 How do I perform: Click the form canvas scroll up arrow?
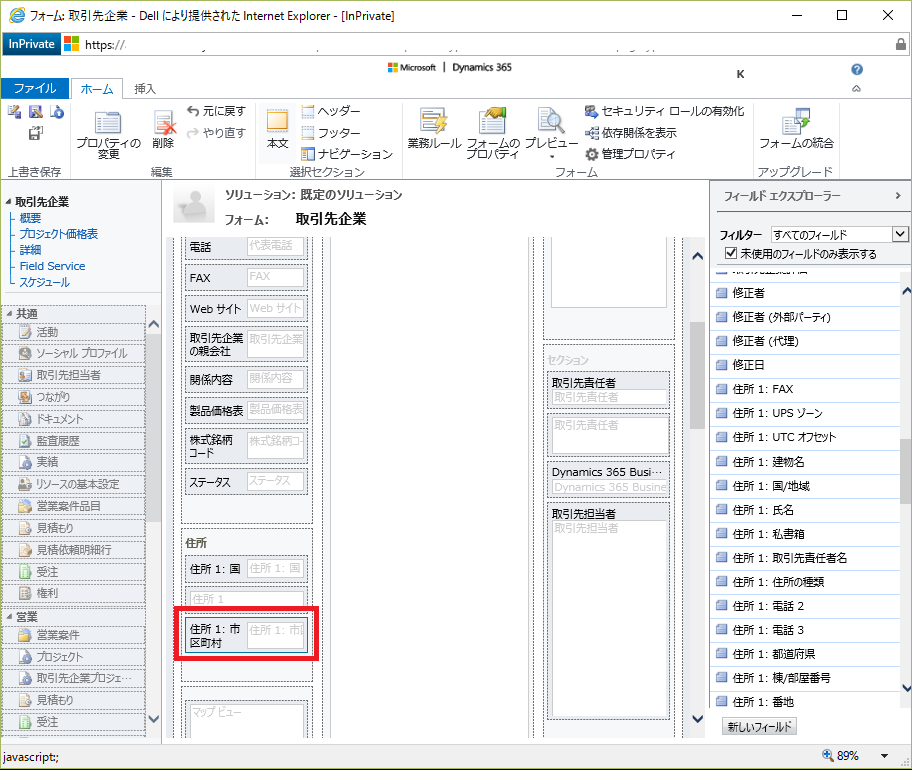697,256
